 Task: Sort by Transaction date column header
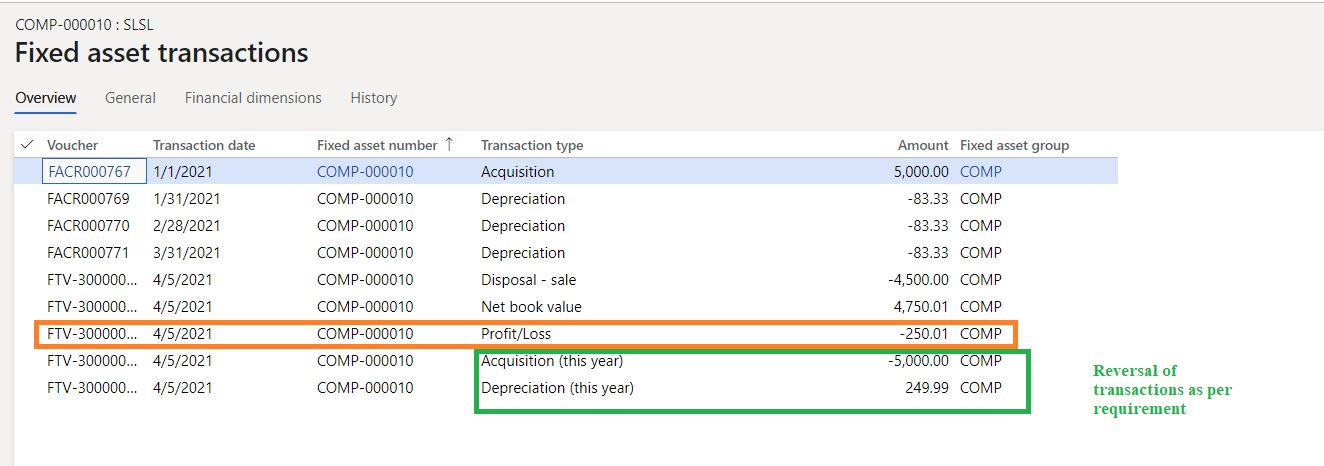(204, 145)
